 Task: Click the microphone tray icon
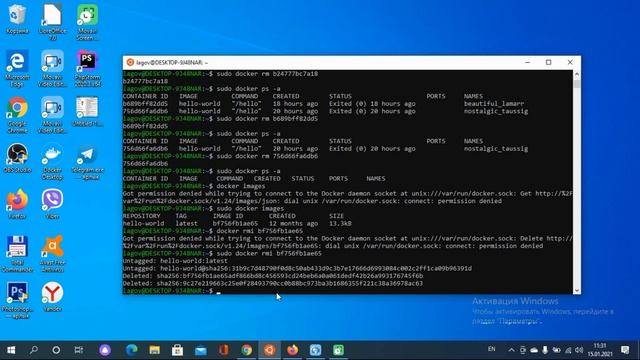coord(545,350)
